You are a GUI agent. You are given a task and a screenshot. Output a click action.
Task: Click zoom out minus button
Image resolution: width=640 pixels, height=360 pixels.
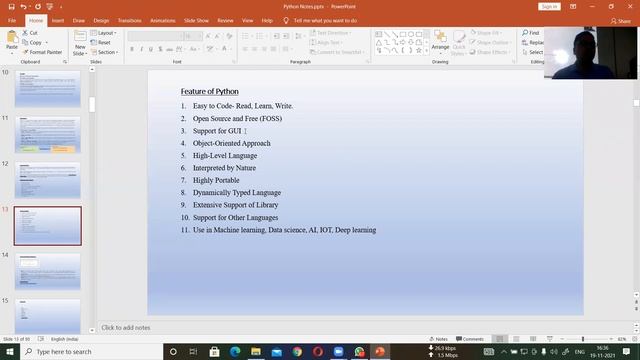click(562, 339)
